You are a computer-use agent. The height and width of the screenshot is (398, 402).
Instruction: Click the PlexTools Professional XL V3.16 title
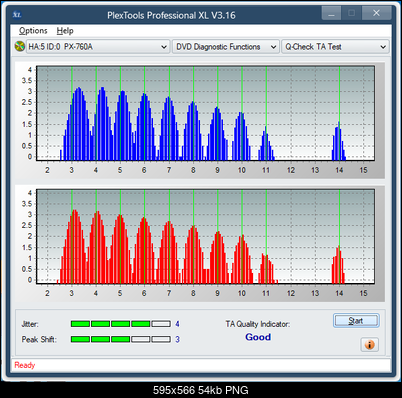[x=171, y=15]
